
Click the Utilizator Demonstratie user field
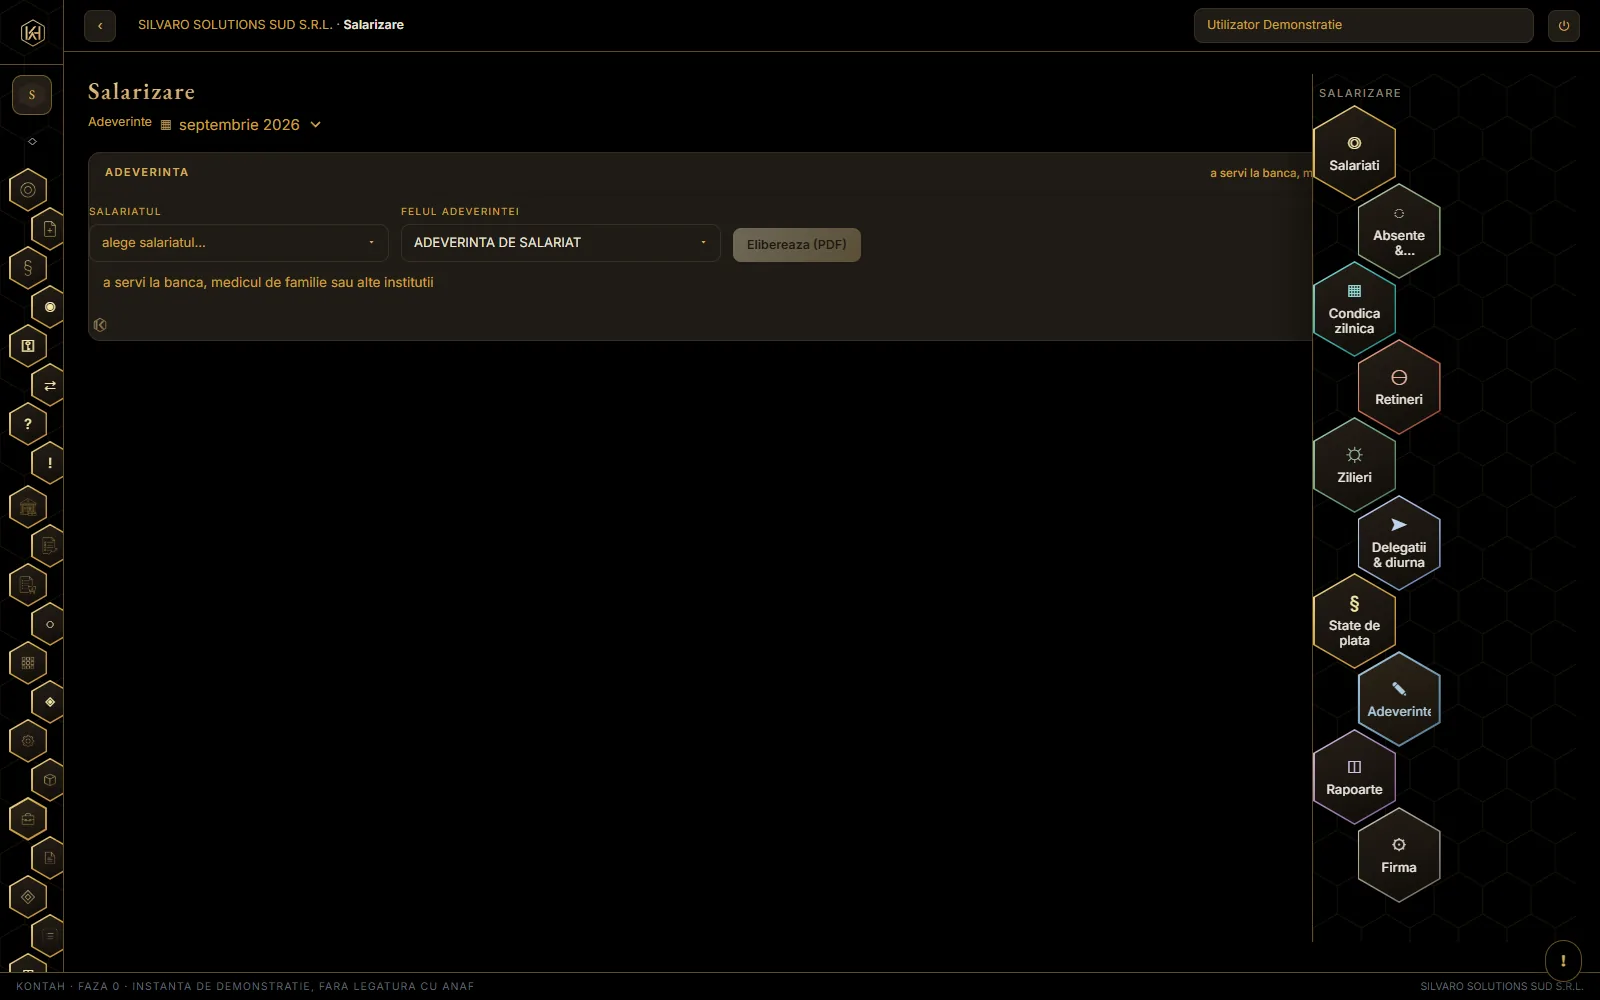click(1363, 26)
